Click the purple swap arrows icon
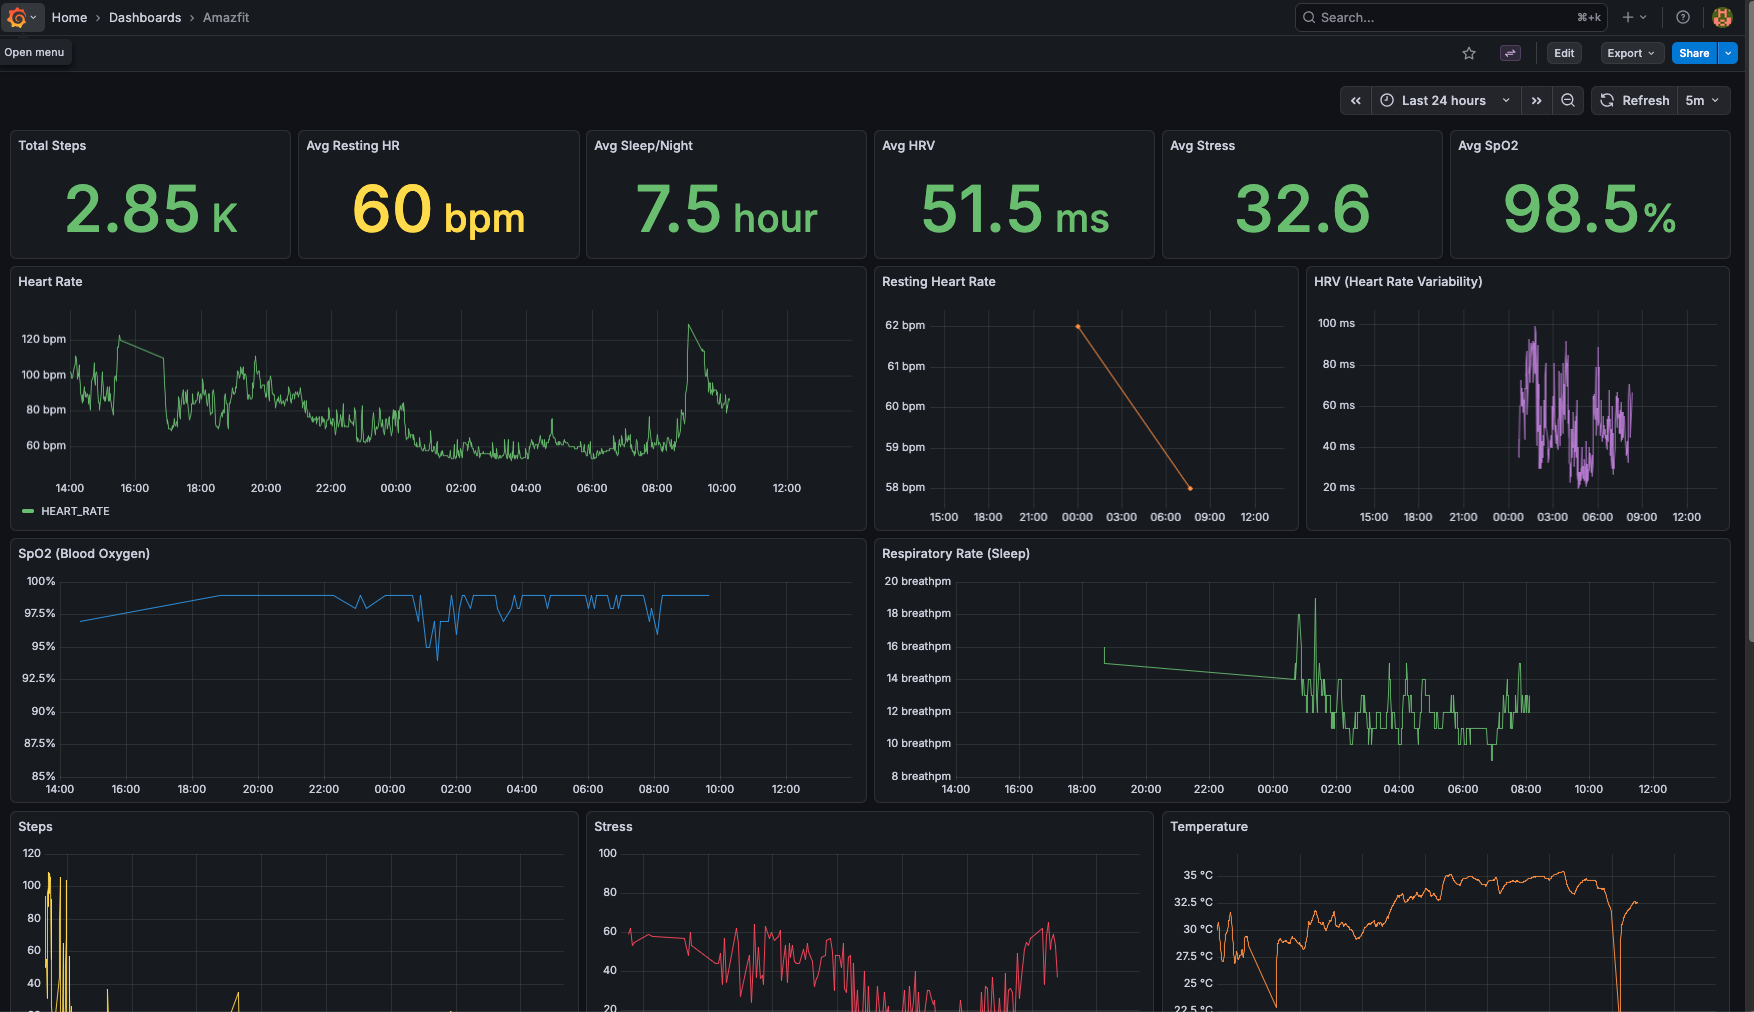The height and width of the screenshot is (1012, 1754). click(1510, 54)
